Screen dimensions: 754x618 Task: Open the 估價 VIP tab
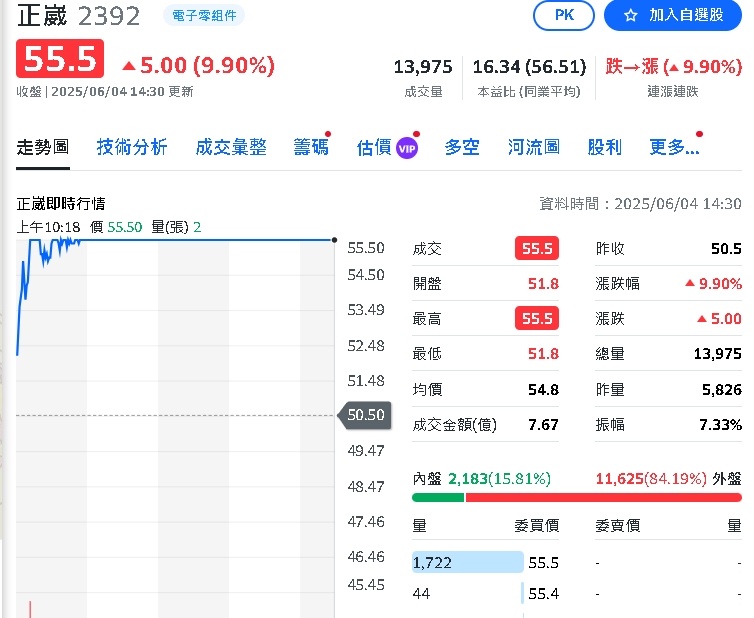click(x=387, y=147)
